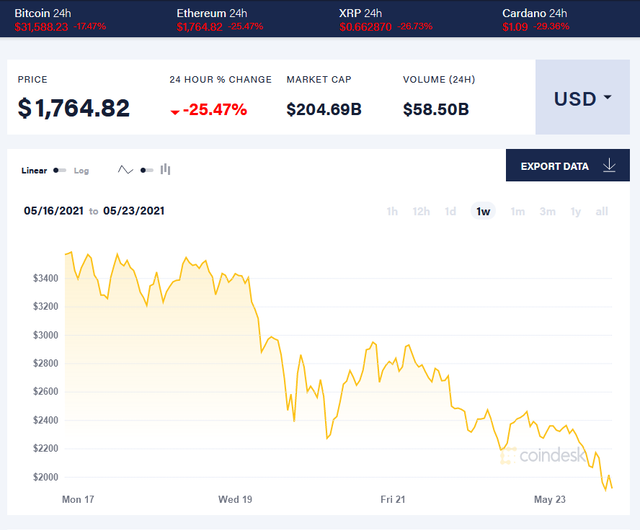Click the candlestick chart bars icon
Viewport: 640px width, 530px height.
(x=165, y=169)
